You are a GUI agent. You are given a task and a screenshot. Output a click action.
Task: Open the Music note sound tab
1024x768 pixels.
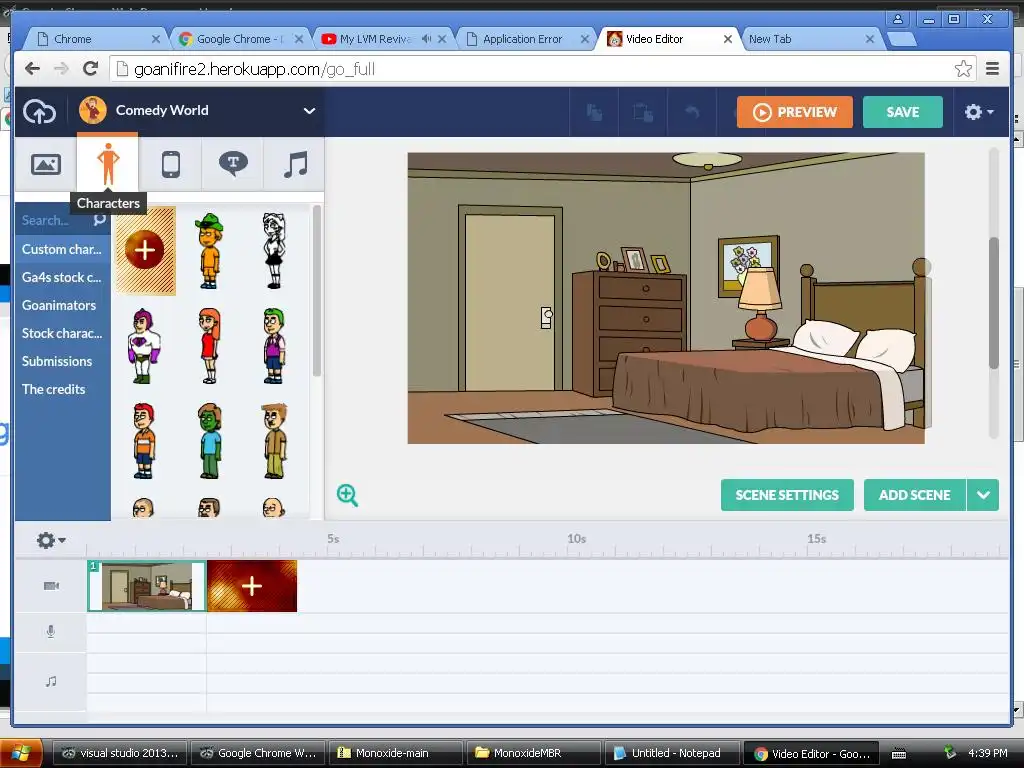(295, 164)
